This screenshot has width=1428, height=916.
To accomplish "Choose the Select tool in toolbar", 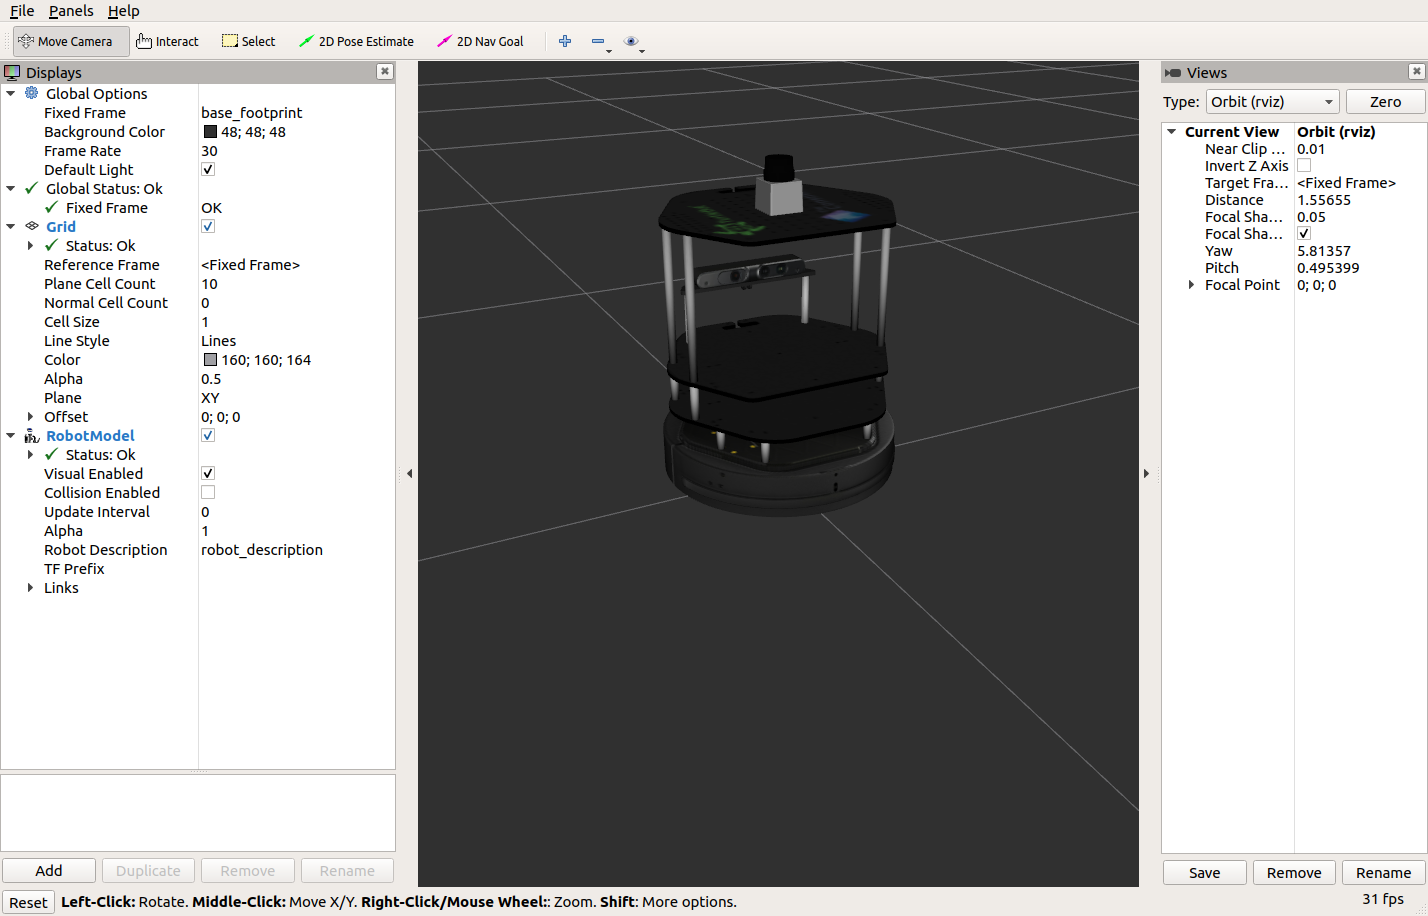I will (248, 41).
